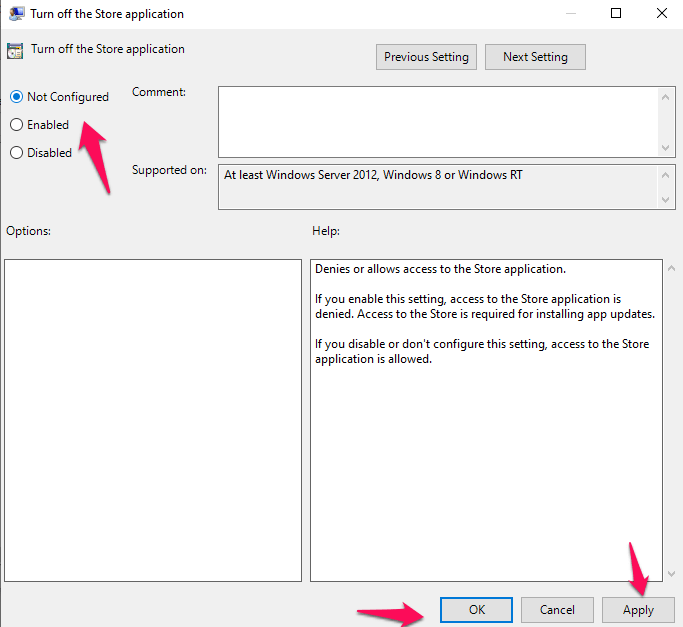Image resolution: width=683 pixels, height=627 pixels.
Task: Click inside the Comment text box
Action: click(438, 122)
